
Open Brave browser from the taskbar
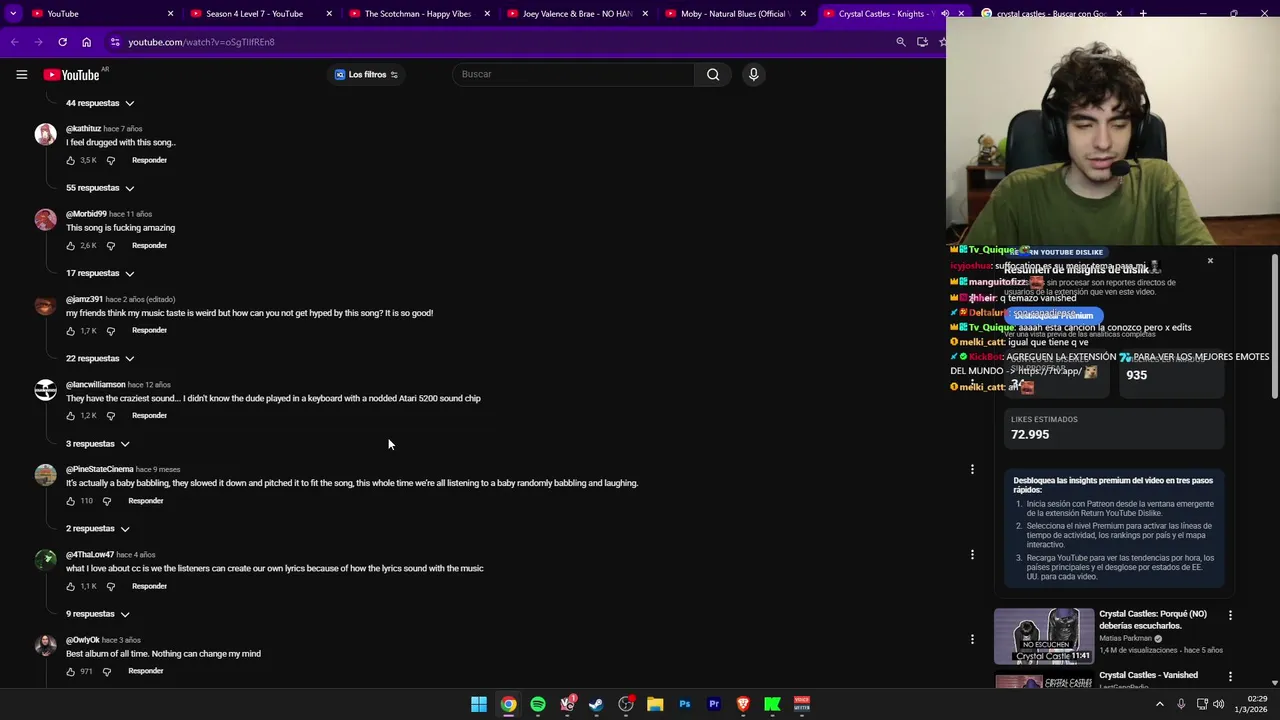pyautogui.click(x=743, y=704)
